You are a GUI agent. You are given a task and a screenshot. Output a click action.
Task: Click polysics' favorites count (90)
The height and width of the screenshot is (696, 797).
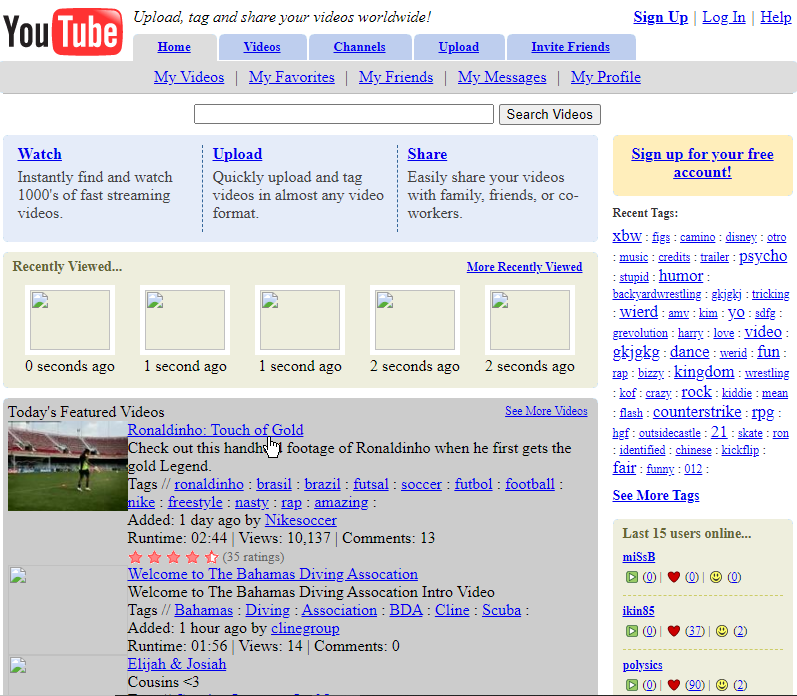(694, 685)
